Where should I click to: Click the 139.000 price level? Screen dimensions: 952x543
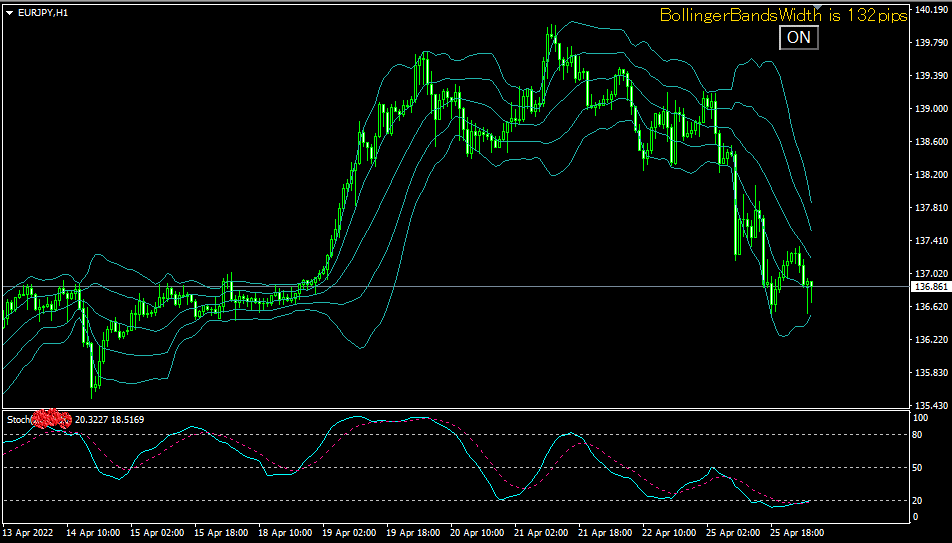[x=931, y=109]
